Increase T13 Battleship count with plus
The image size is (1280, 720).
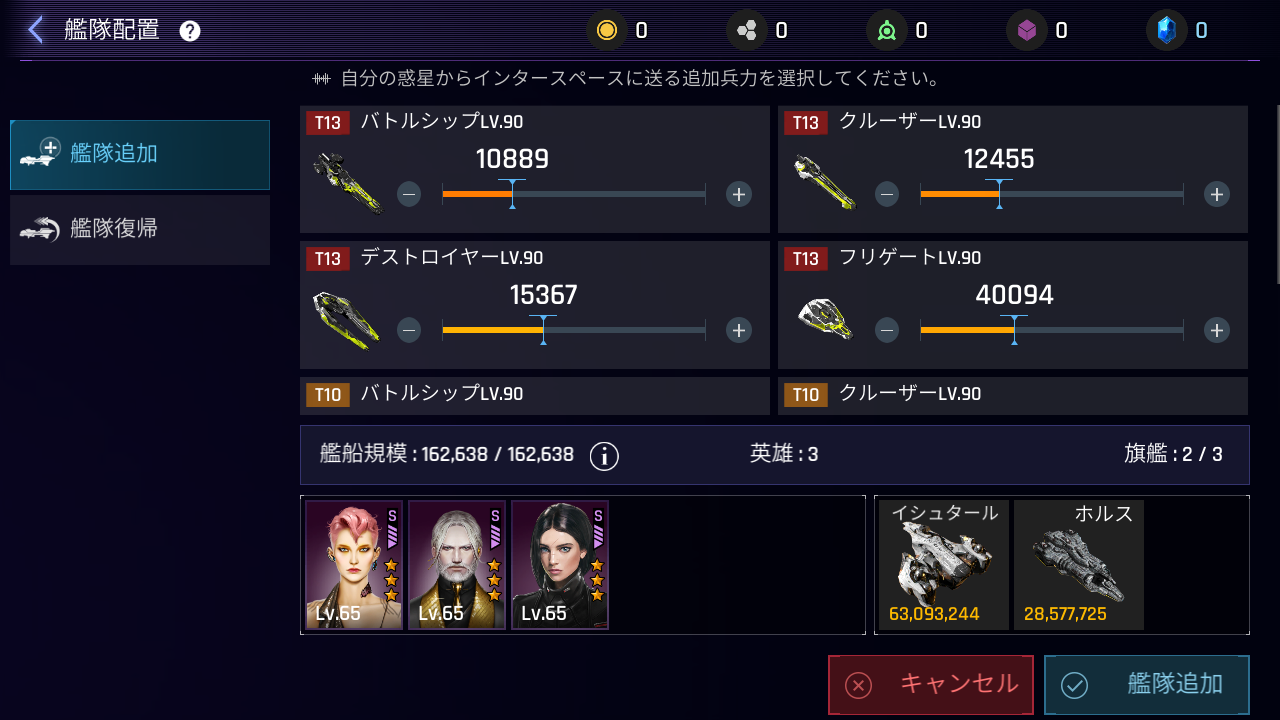point(739,194)
